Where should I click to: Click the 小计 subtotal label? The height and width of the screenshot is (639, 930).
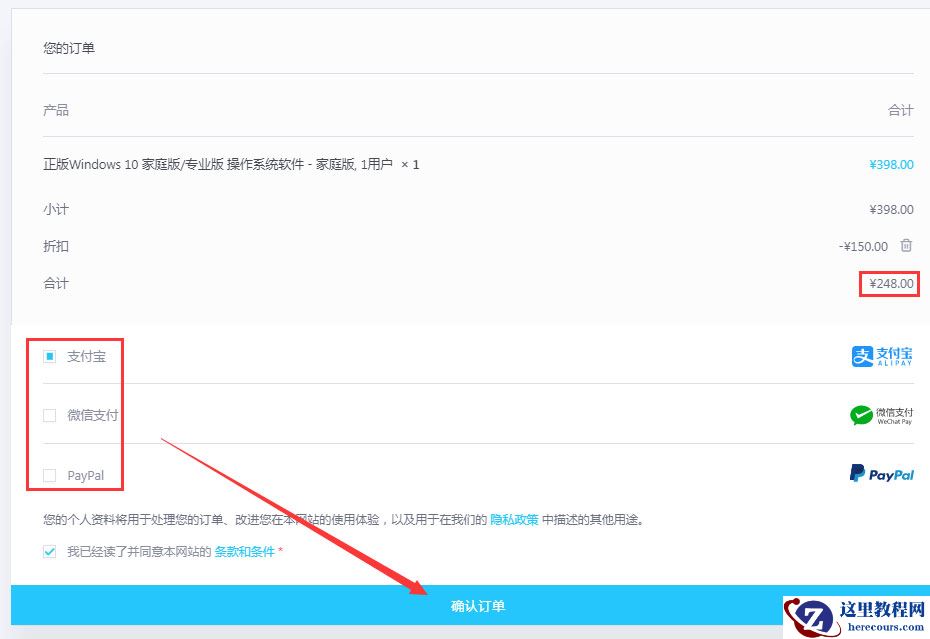[55, 209]
